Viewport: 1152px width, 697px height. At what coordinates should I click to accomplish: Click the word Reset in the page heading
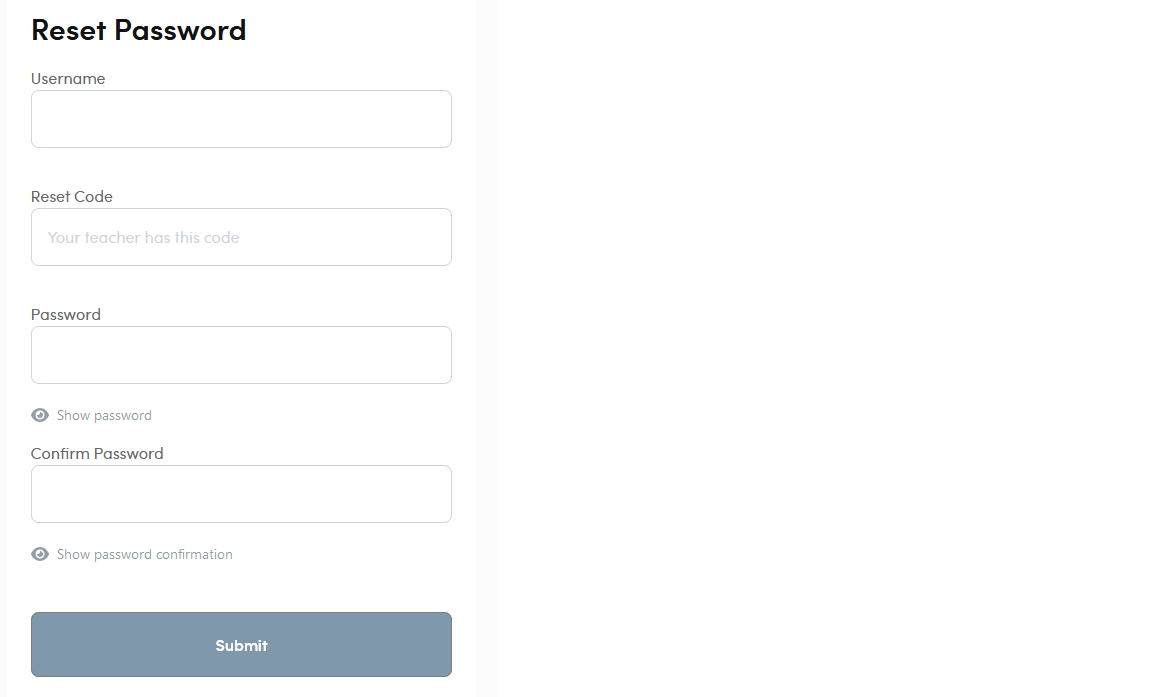[x=68, y=30]
